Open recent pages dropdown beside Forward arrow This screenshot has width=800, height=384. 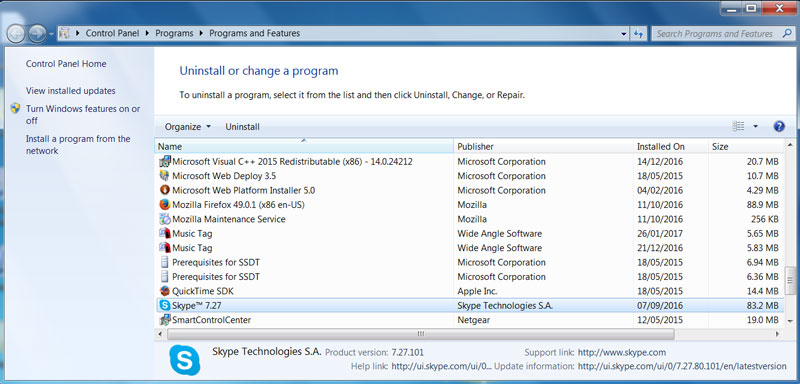pyautogui.click(x=52, y=34)
